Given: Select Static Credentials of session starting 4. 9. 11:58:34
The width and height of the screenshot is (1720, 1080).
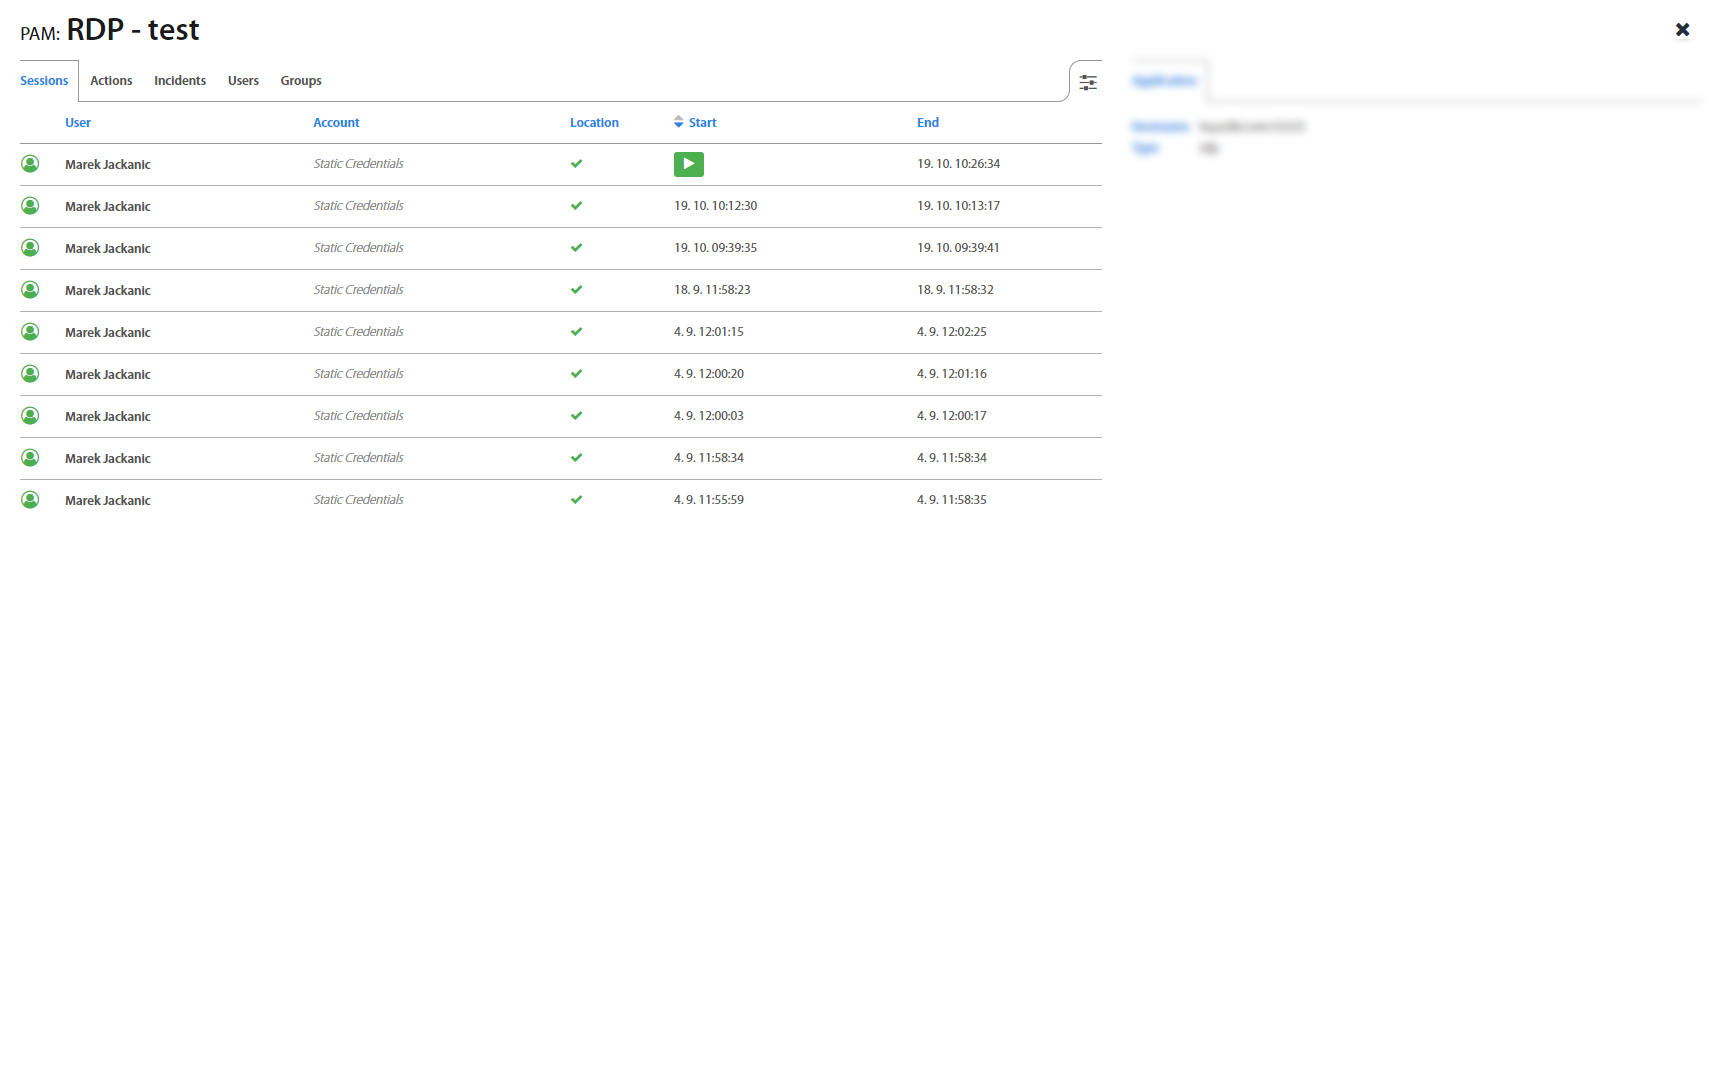Looking at the screenshot, I should [358, 458].
